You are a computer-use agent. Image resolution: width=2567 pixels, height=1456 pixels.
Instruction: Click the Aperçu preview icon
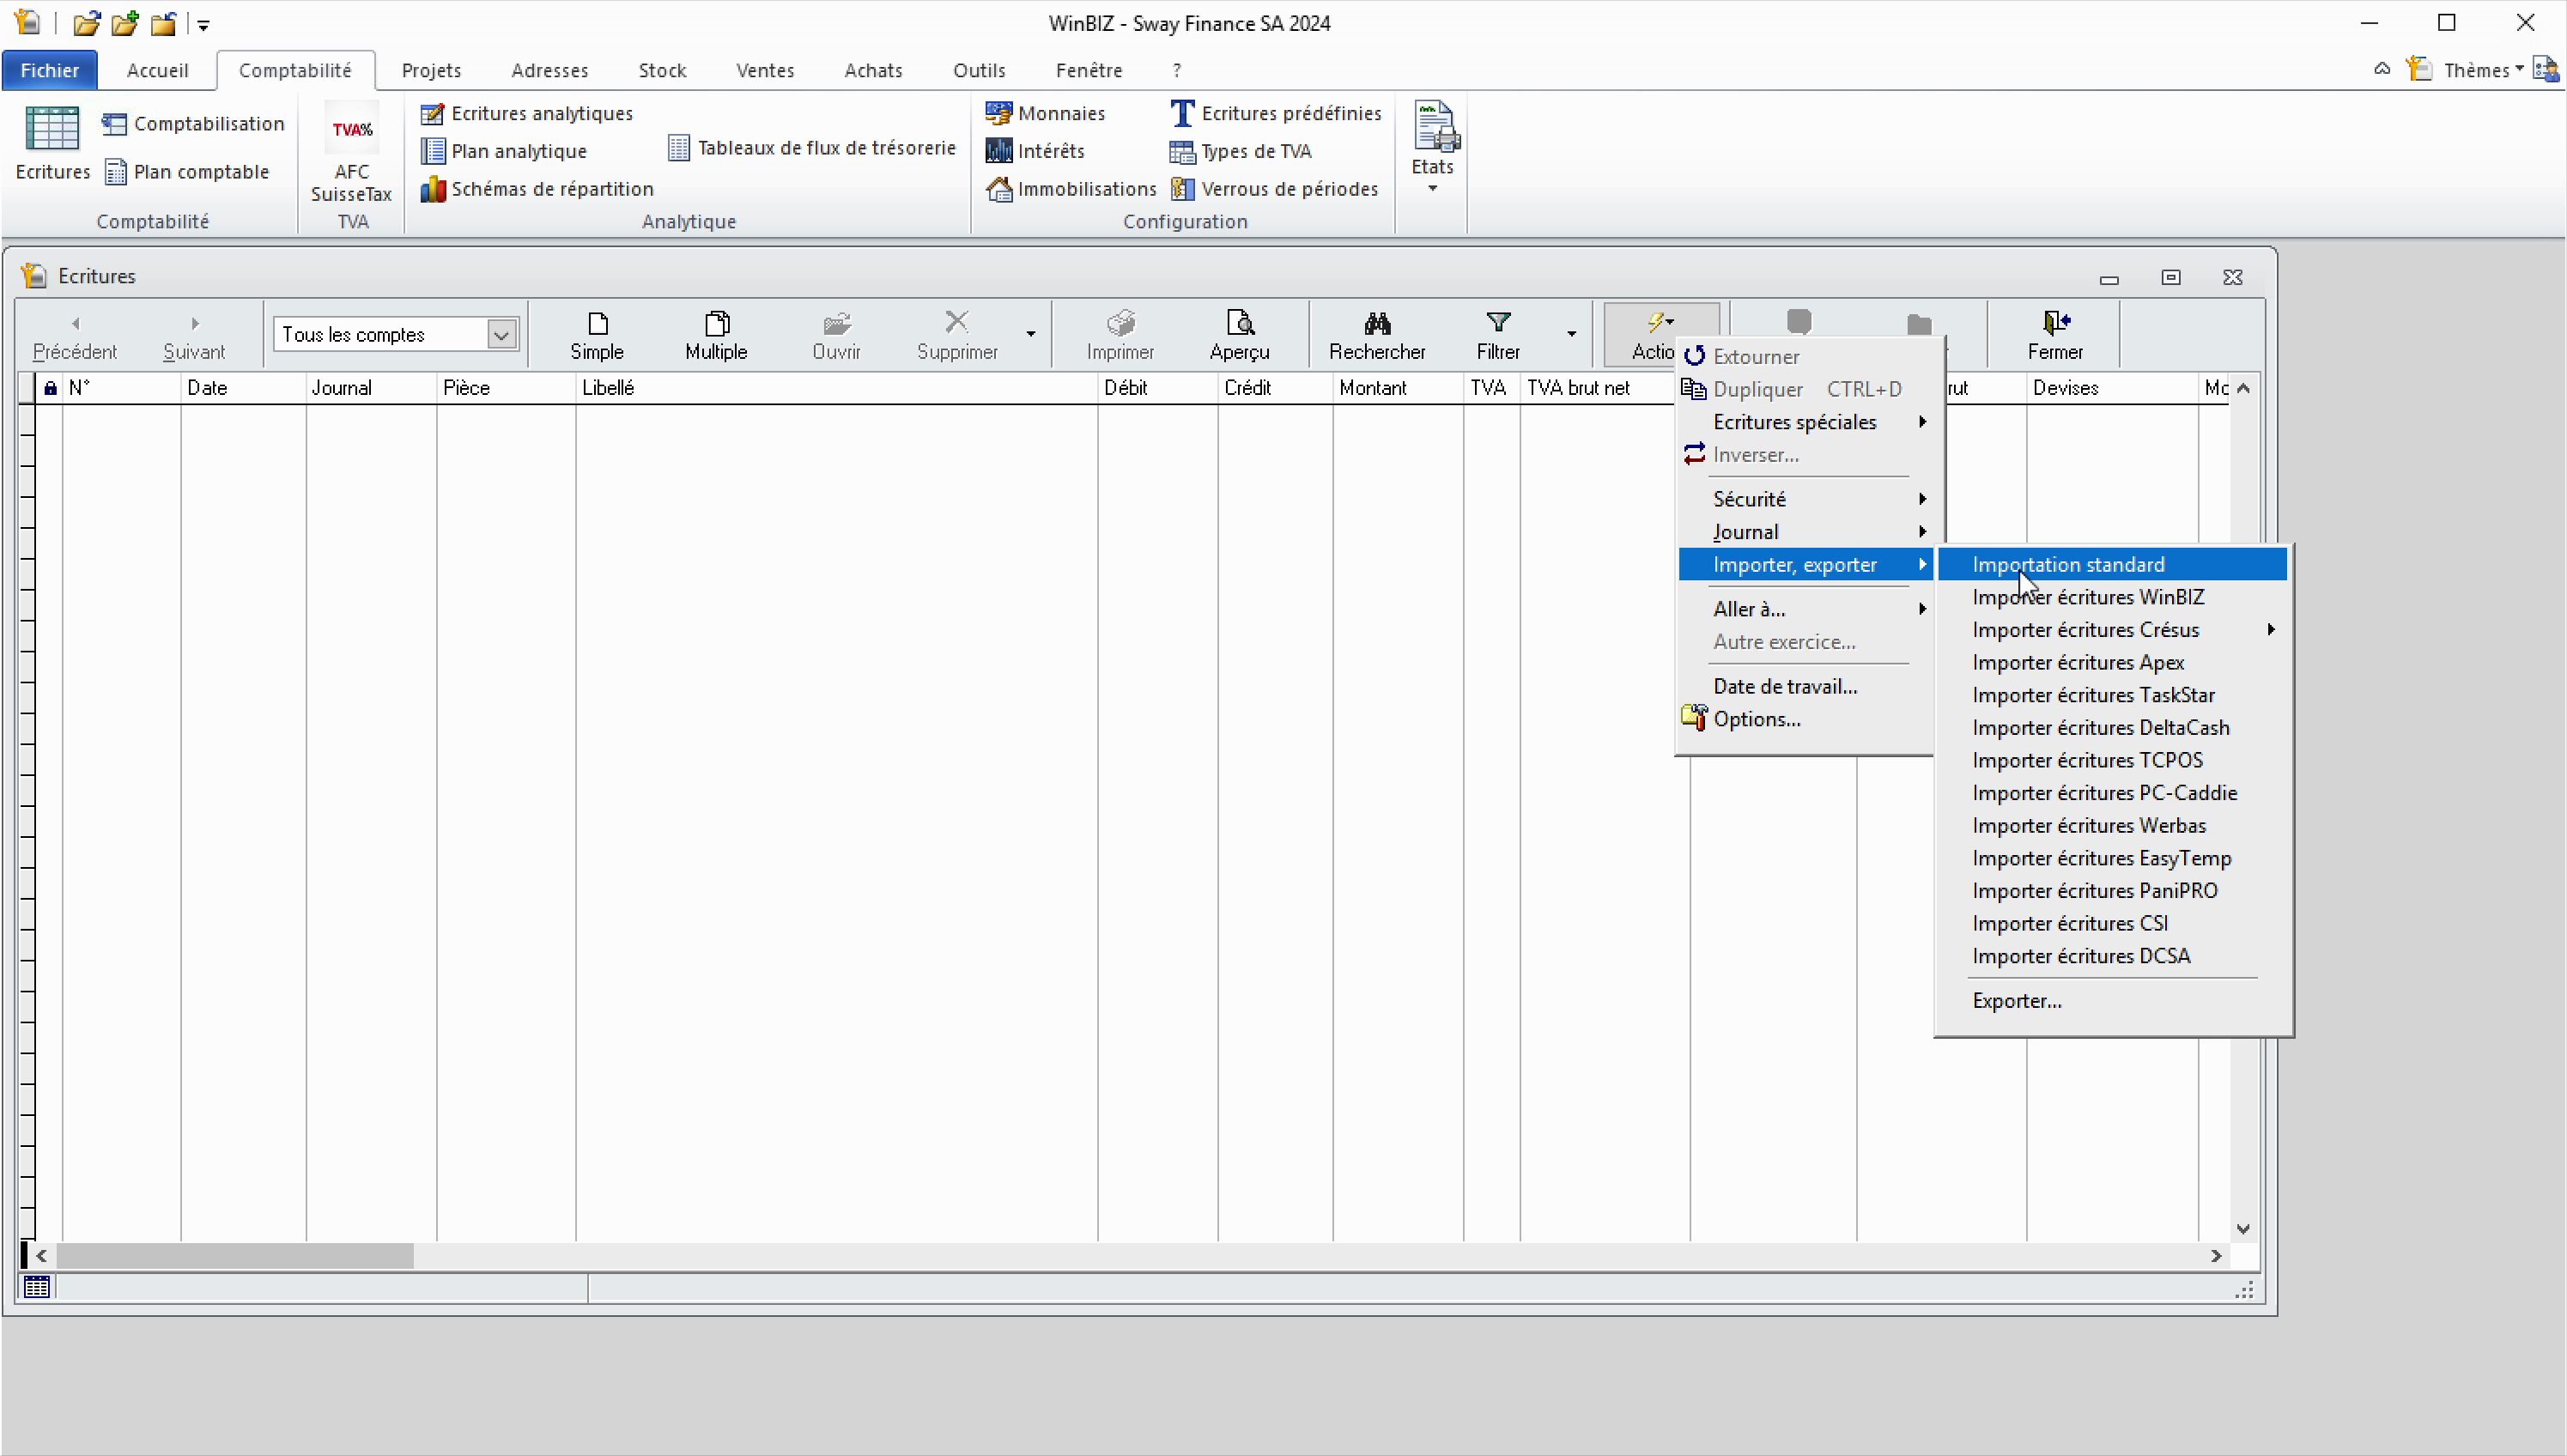(x=1239, y=323)
